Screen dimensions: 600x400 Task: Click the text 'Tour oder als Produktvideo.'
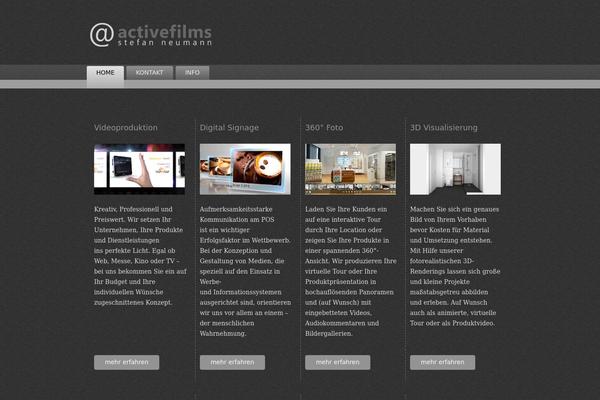(452, 323)
